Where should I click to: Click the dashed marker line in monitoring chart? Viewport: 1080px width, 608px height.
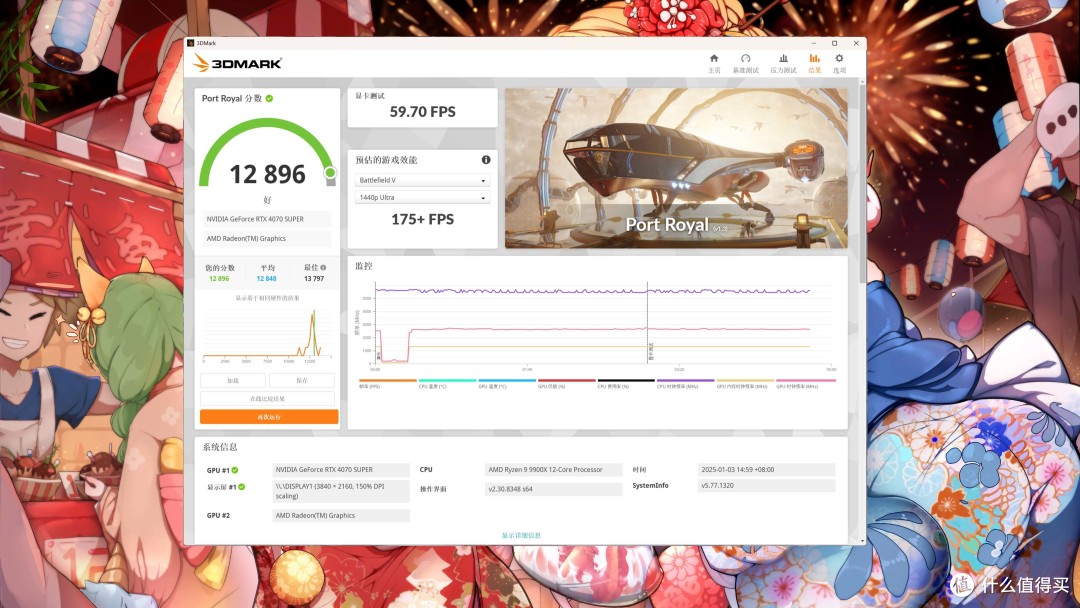pos(647,322)
